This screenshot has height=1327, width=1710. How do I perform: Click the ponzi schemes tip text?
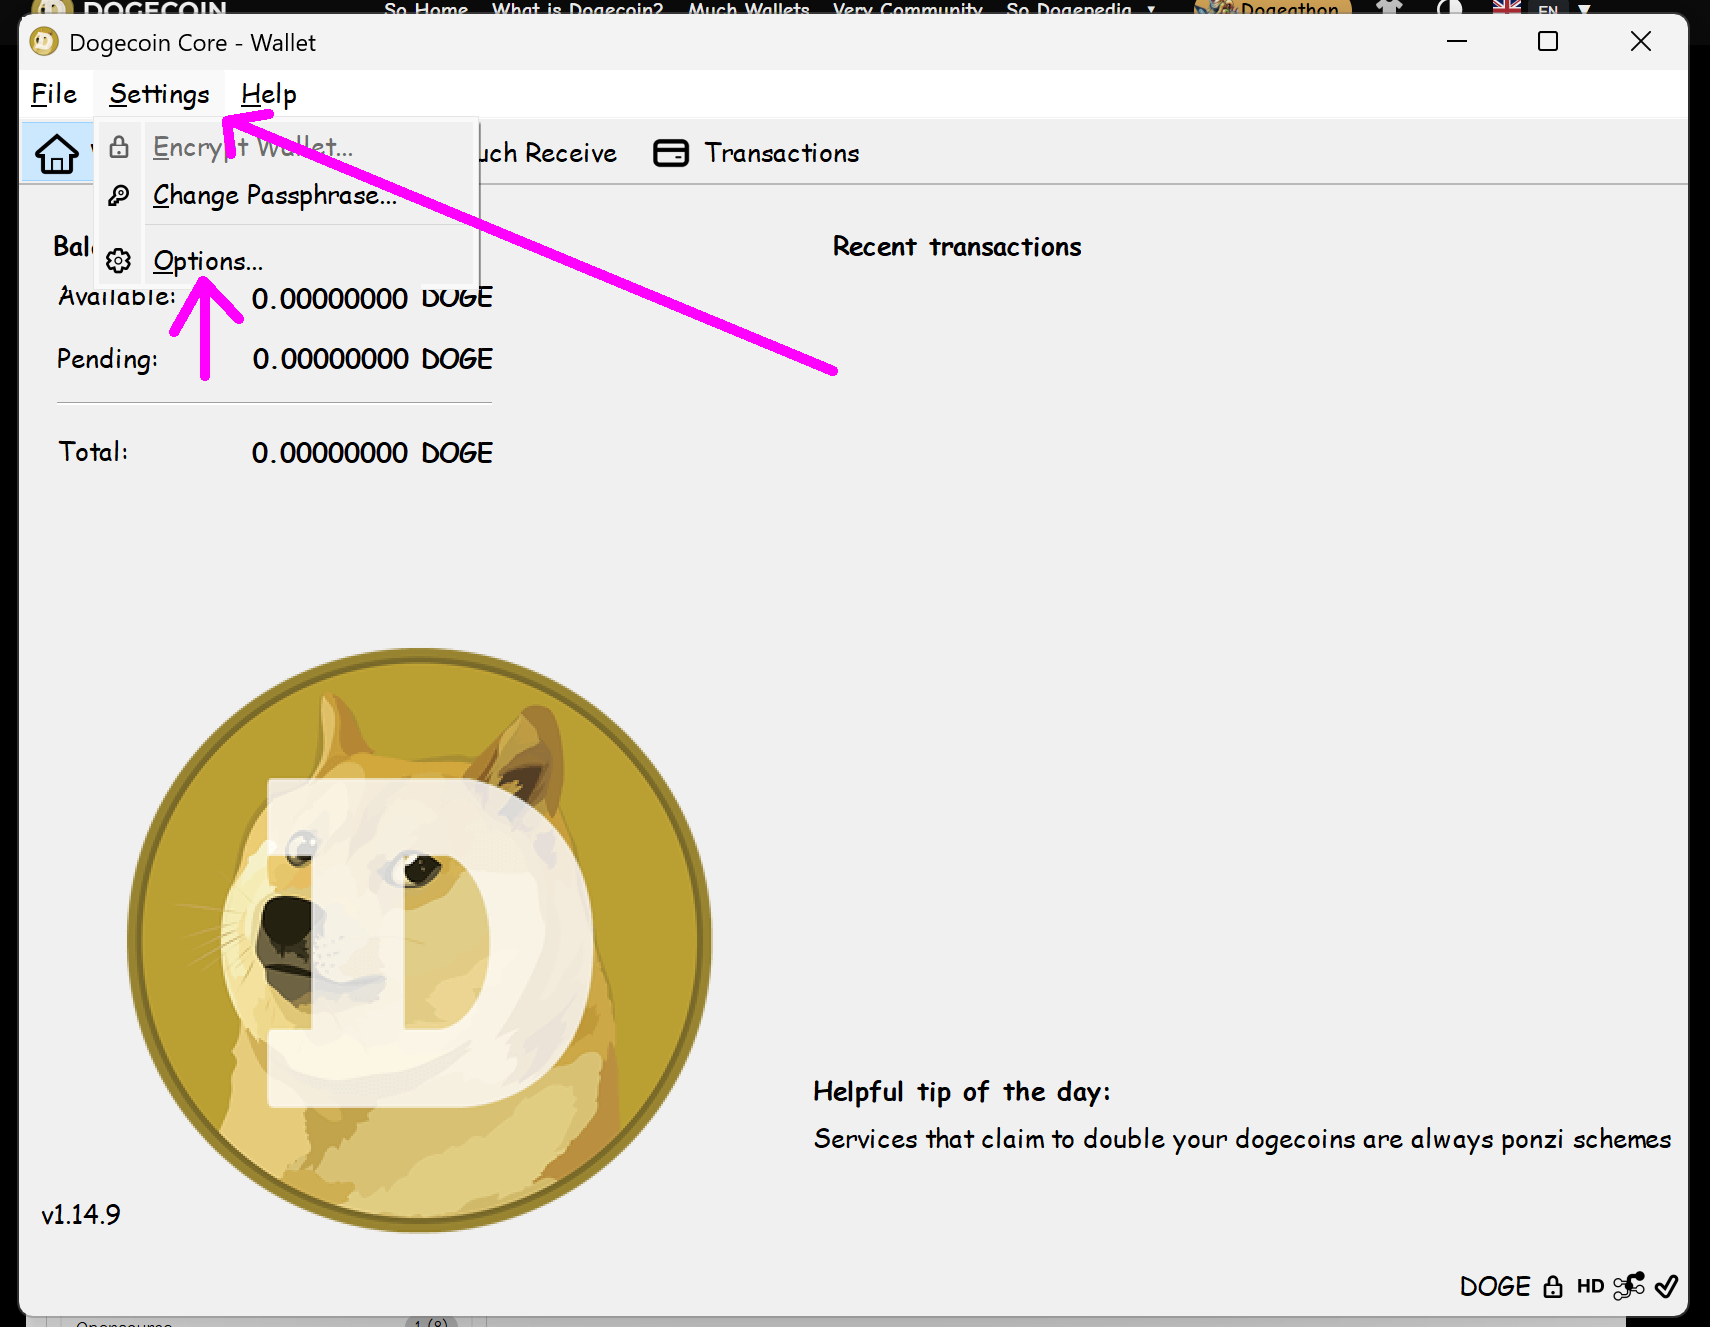point(1242,1139)
